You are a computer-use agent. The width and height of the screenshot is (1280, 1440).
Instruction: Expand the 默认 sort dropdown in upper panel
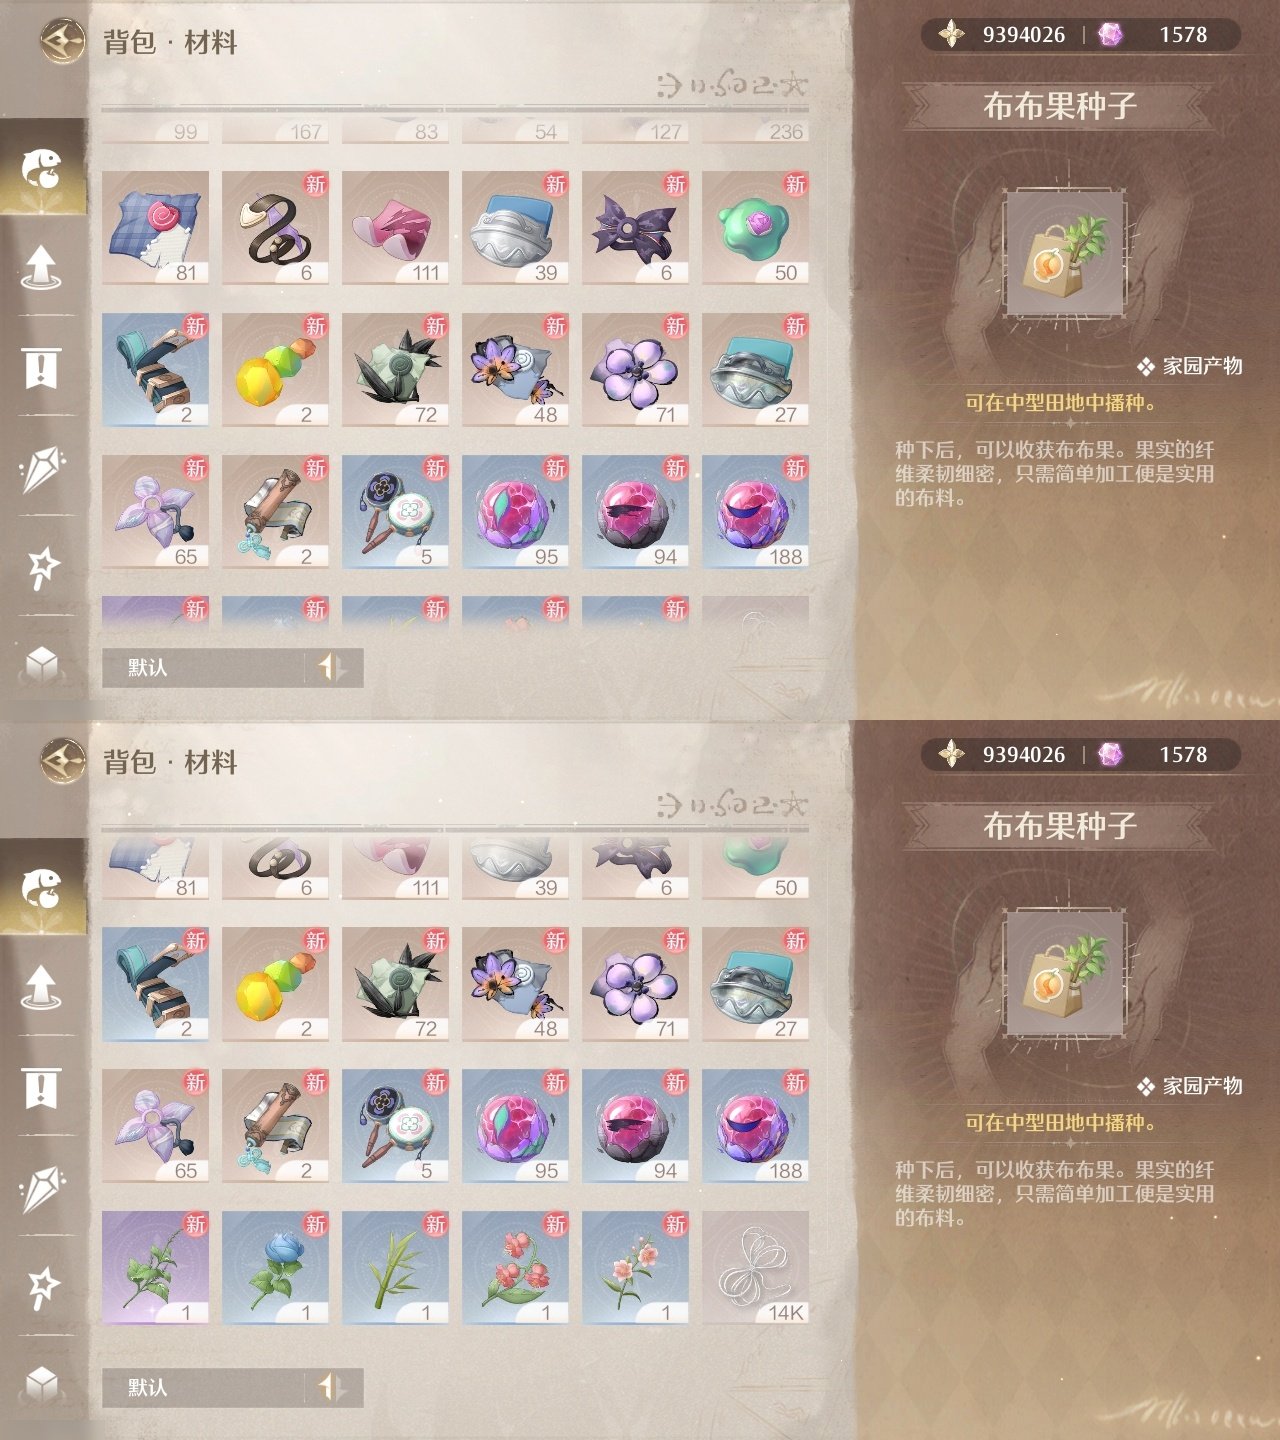(x=203, y=668)
